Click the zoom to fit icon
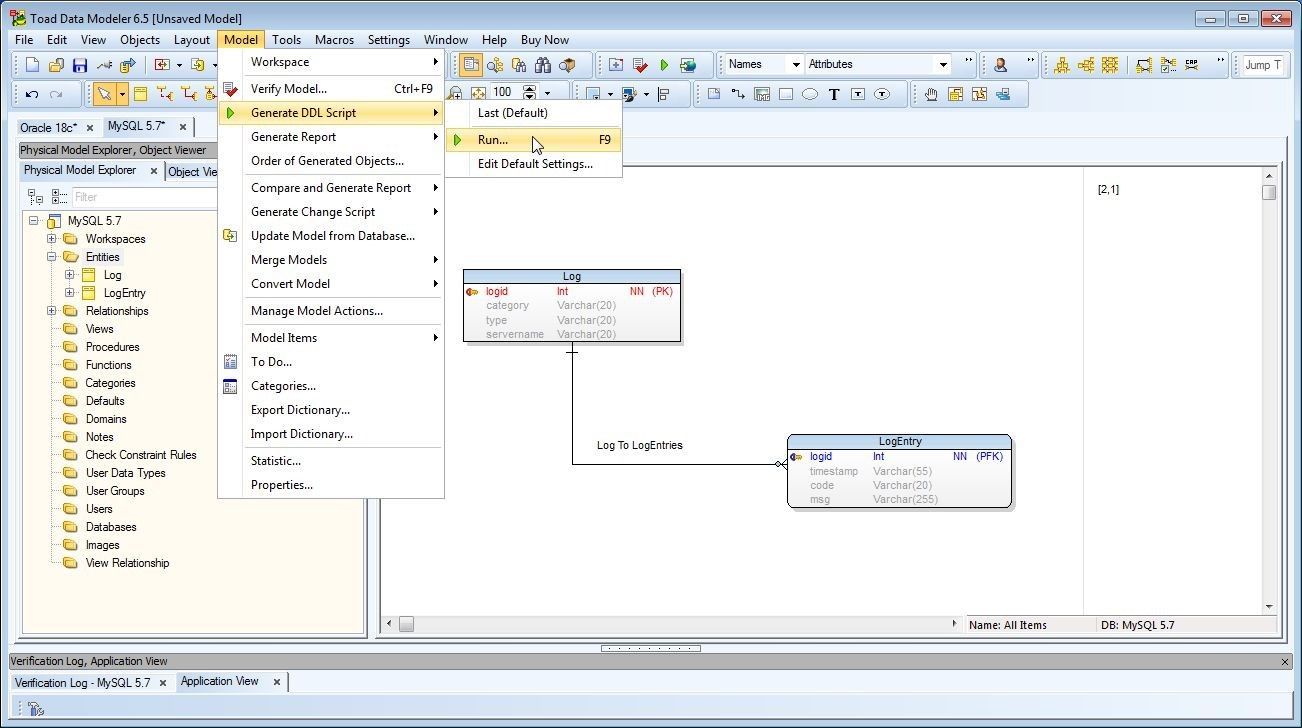 point(478,93)
